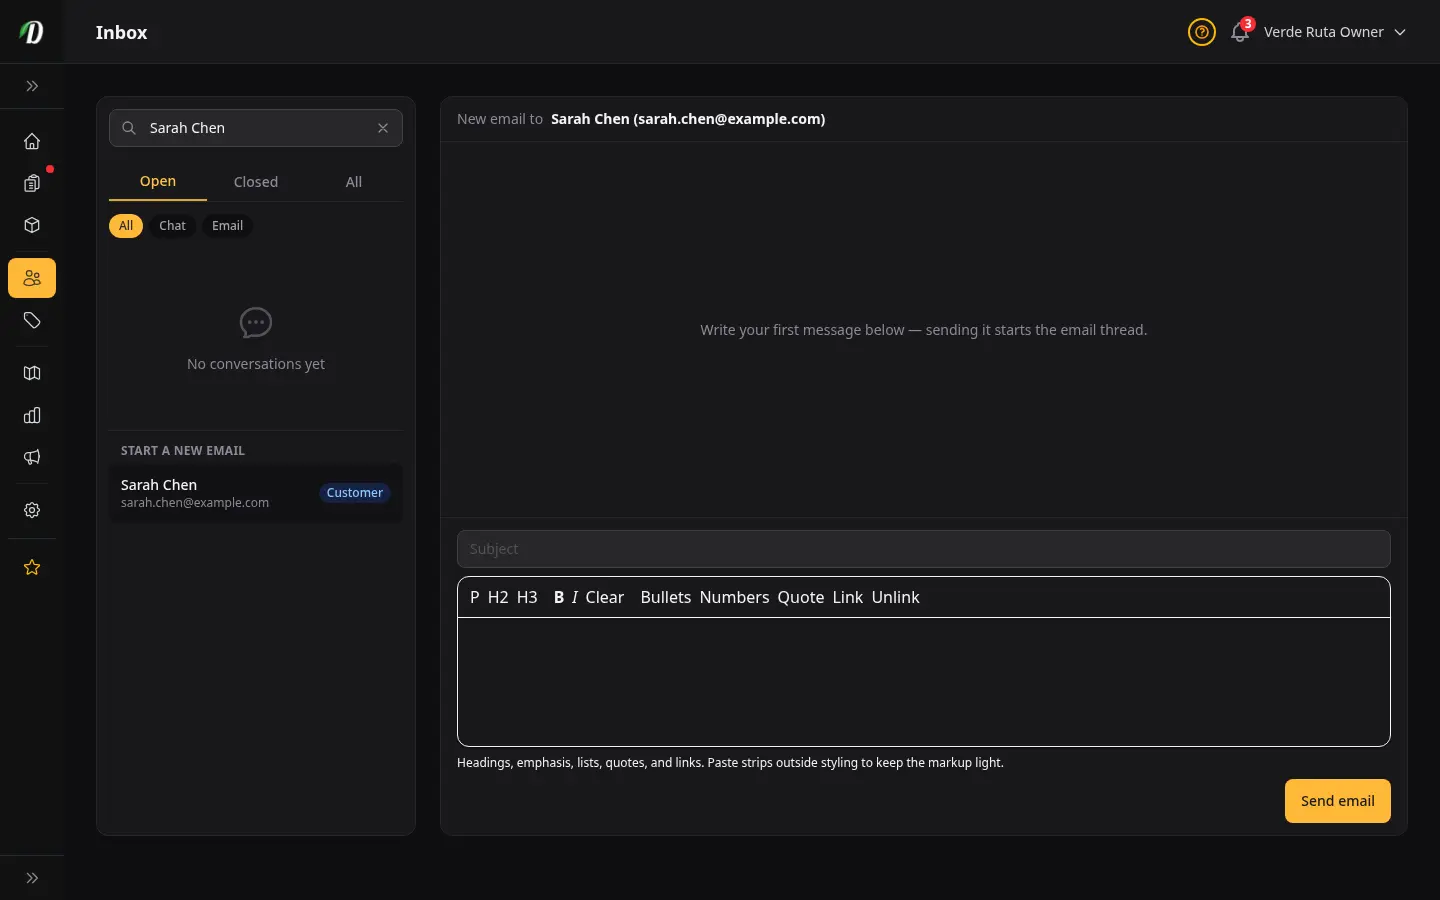Click Link in the editor toolbar
Image resolution: width=1440 pixels, height=900 pixels.
pyautogui.click(x=848, y=597)
